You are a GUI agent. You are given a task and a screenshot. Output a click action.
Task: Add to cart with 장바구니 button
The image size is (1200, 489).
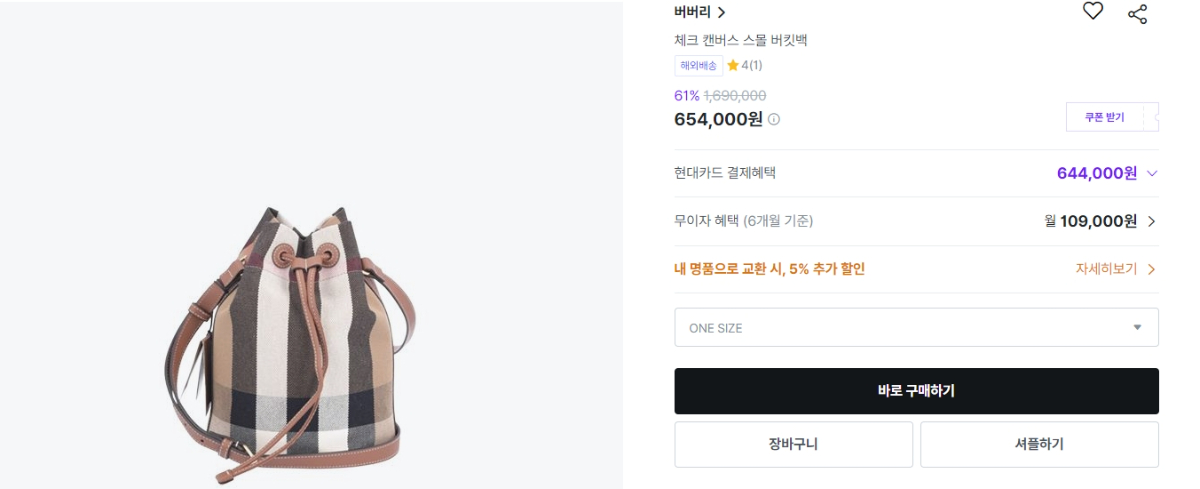click(x=793, y=444)
